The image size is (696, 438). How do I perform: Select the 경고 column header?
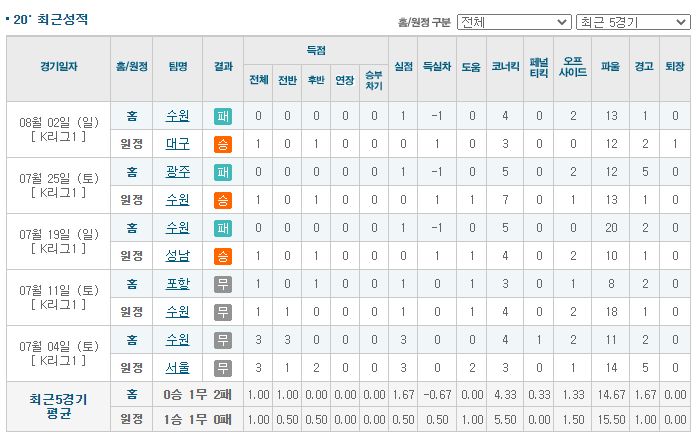click(x=645, y=69)
